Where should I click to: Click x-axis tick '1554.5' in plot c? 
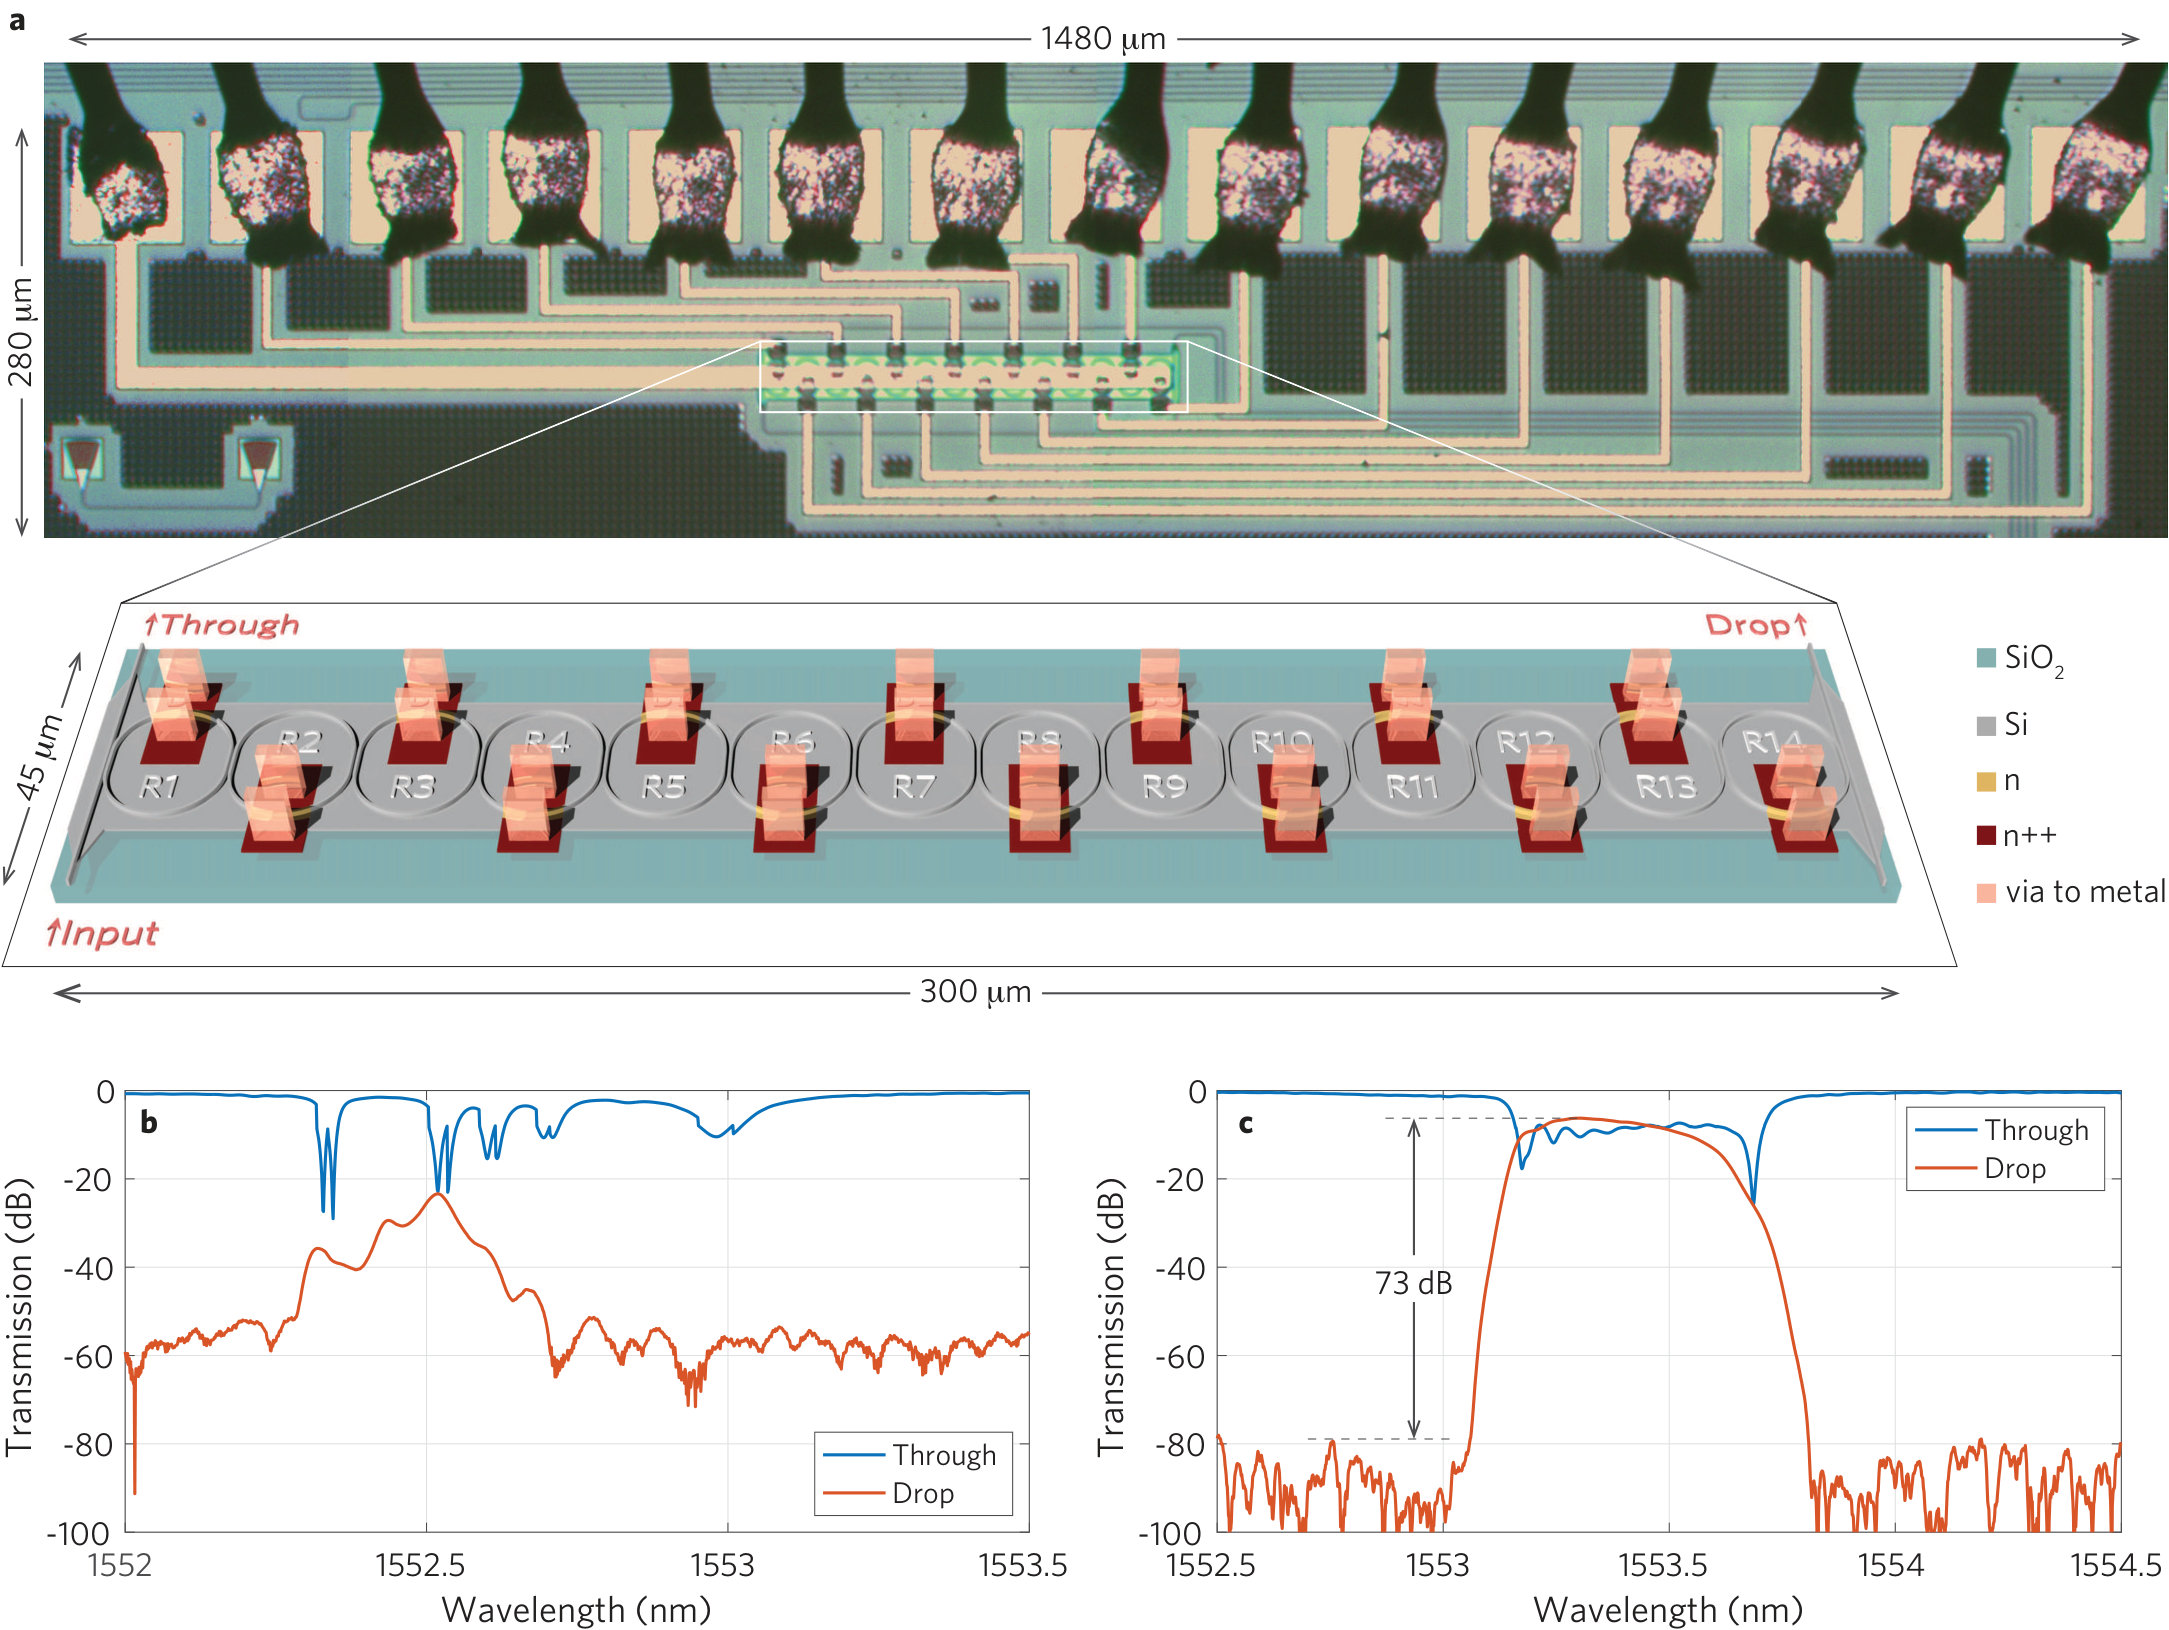pos(2116,1564)
